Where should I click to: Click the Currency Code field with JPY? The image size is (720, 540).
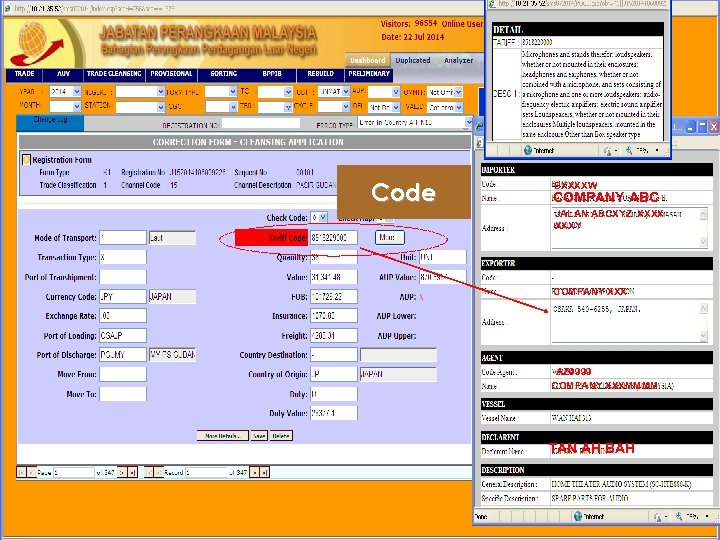[123, 297]
